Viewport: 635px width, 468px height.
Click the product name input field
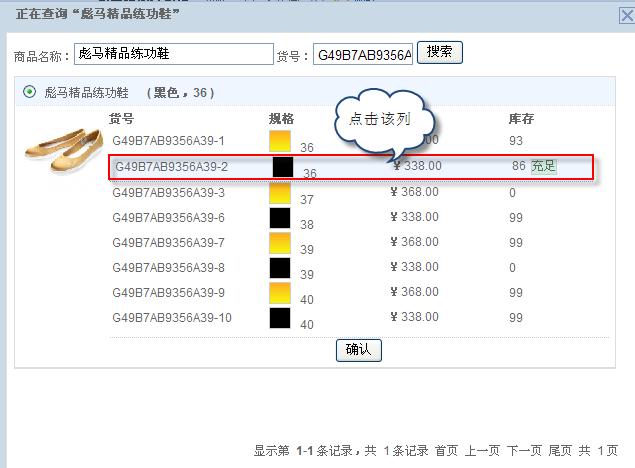(x=174, y=54)
